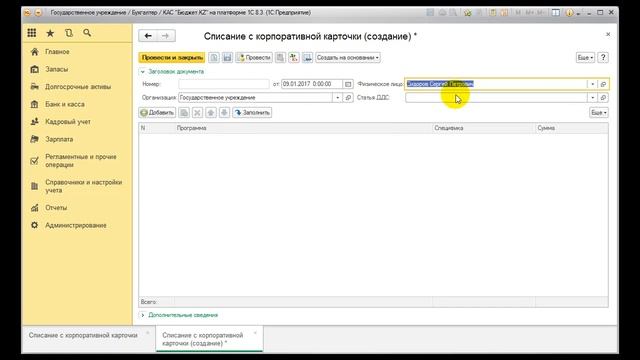Open the 'Кадровый учет' section

point(68,122)
